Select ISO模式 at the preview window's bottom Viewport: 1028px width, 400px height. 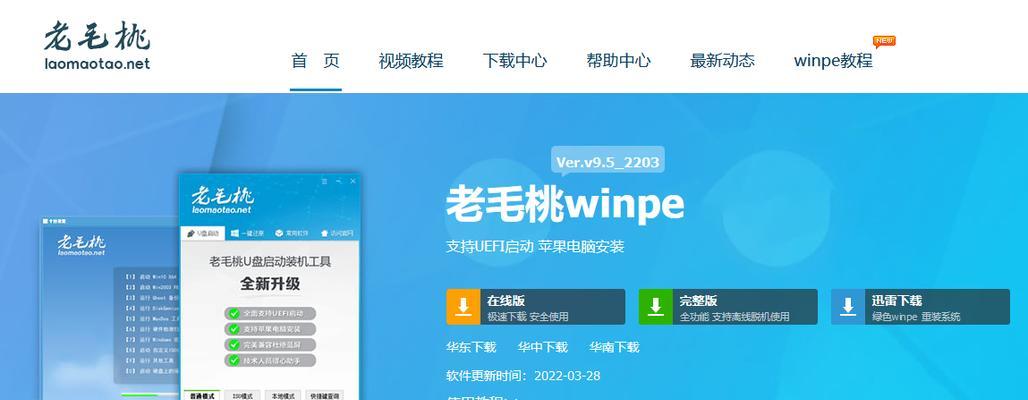pos(242,395)
